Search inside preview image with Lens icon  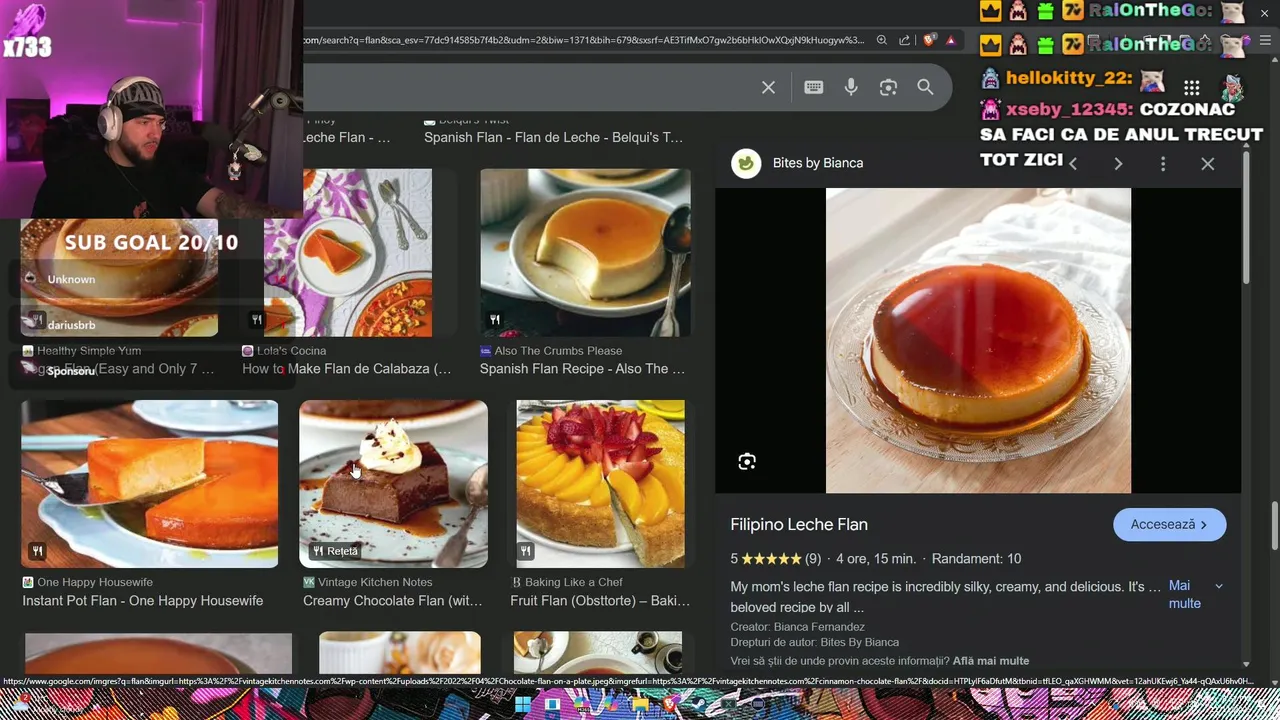[747, 462]
